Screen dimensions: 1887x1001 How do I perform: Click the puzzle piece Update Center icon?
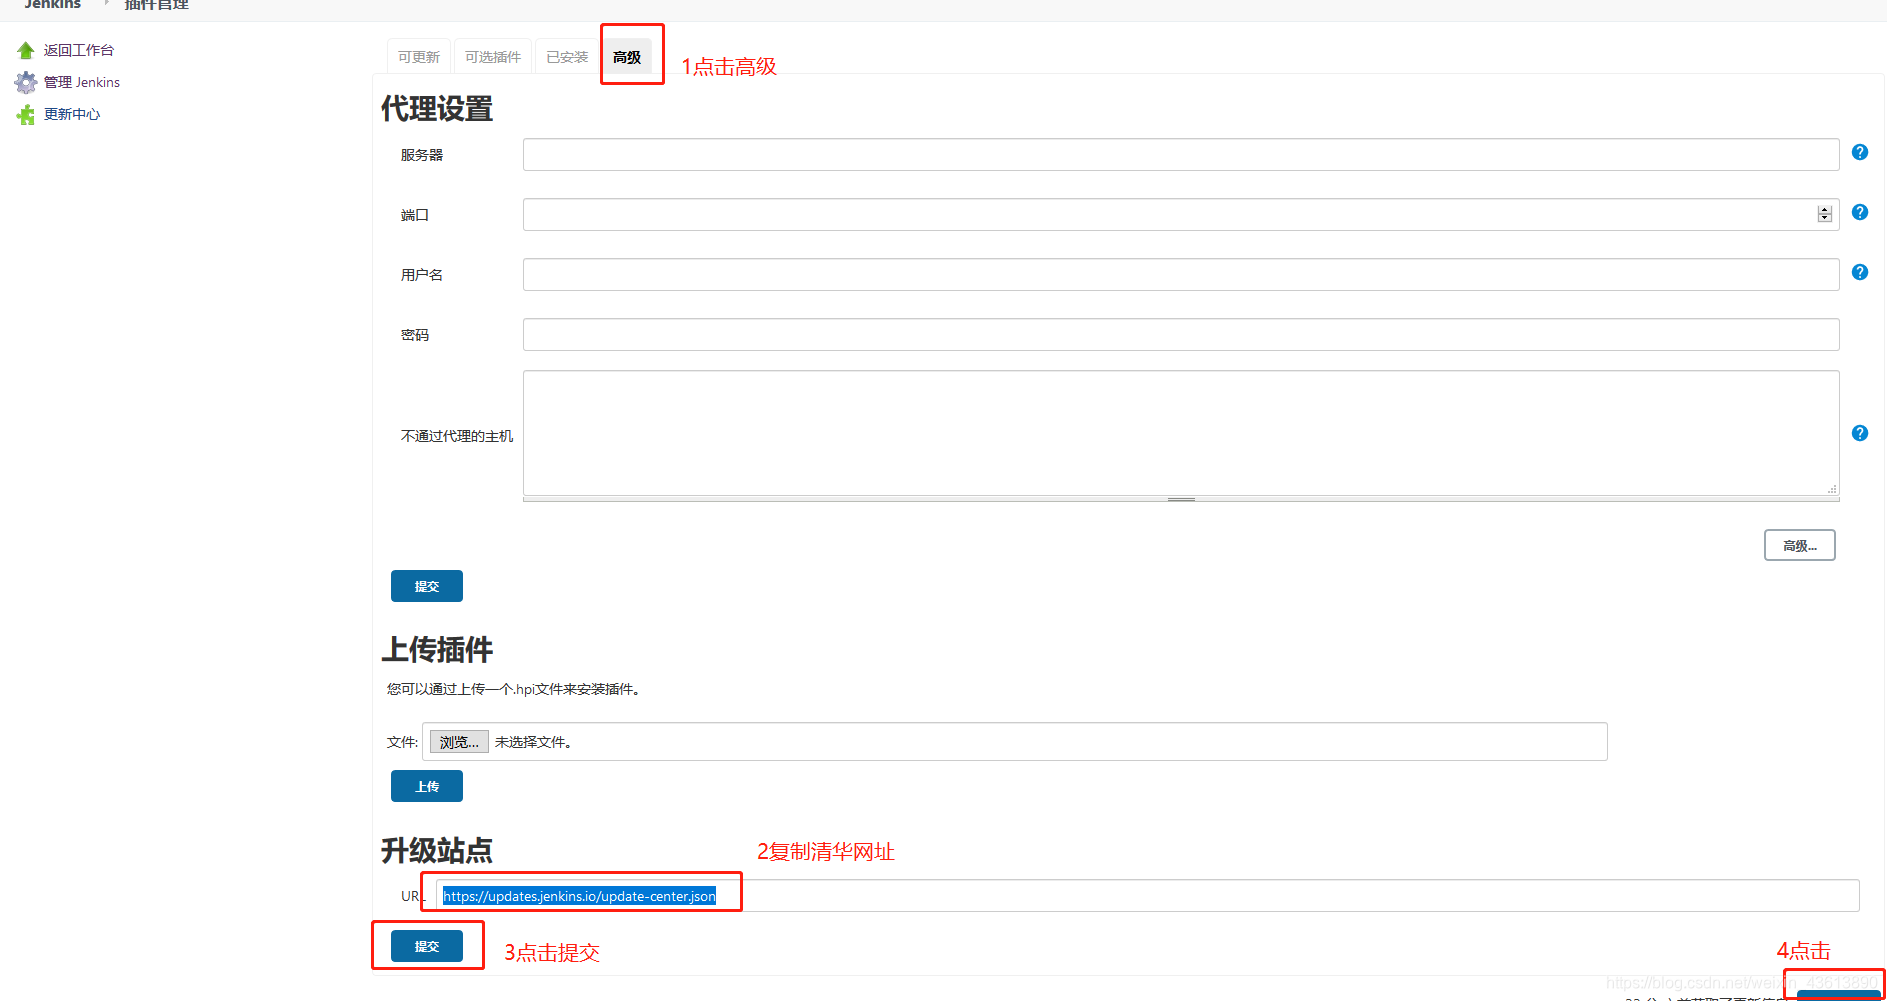pos(26,115)
